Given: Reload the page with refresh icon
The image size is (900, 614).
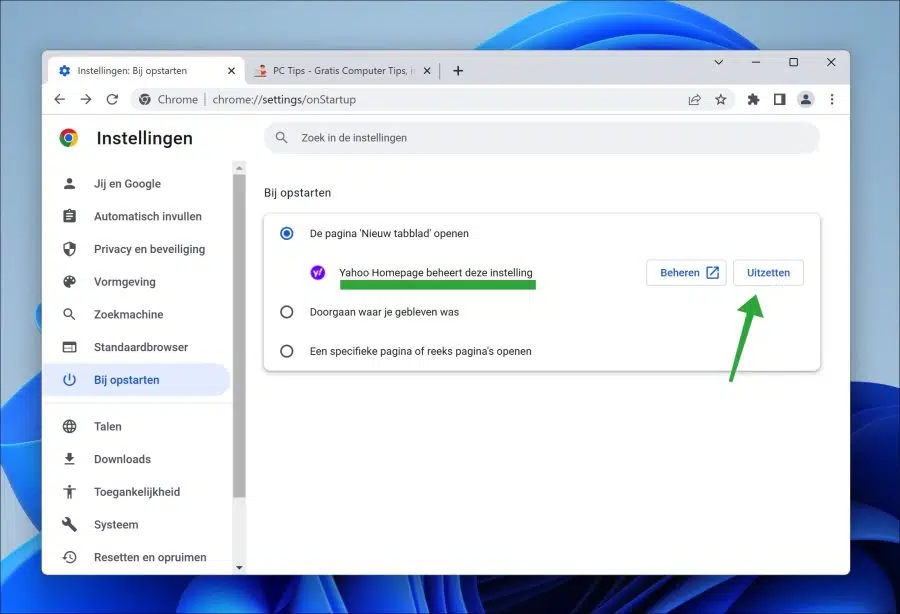Looking at the screenshot, I should (x=112, y=99).
